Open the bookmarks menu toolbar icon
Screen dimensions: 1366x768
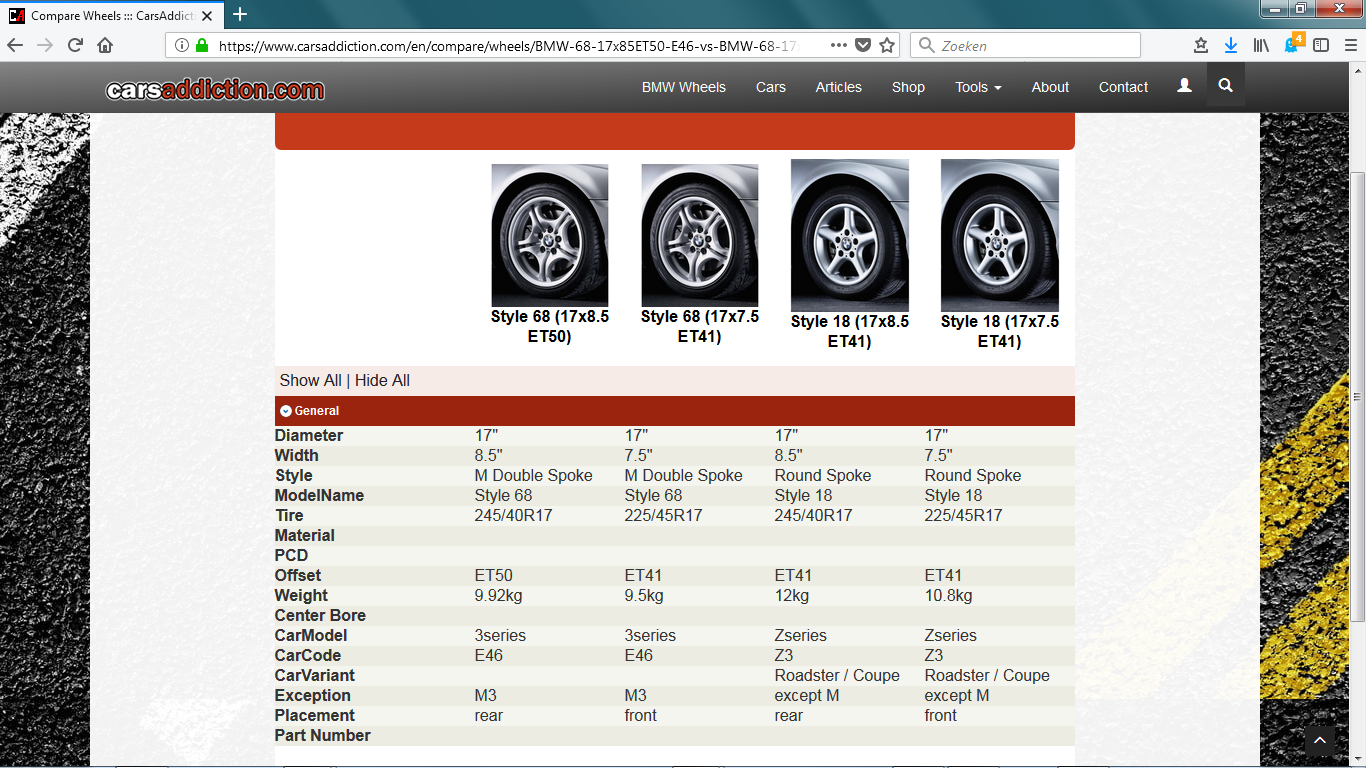pyautogui.click(x=1201, y=45)
